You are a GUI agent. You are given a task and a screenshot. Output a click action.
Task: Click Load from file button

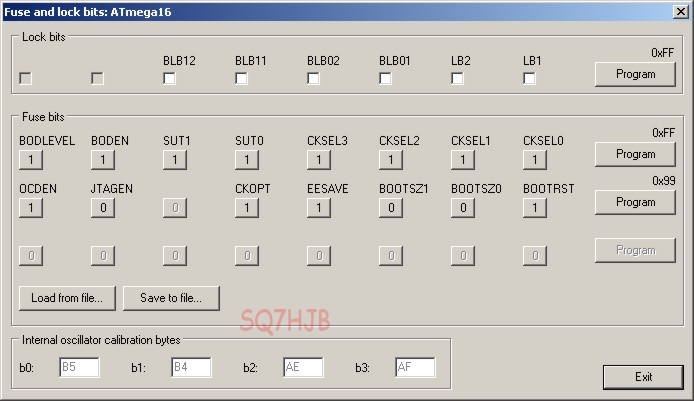point(67,298)
